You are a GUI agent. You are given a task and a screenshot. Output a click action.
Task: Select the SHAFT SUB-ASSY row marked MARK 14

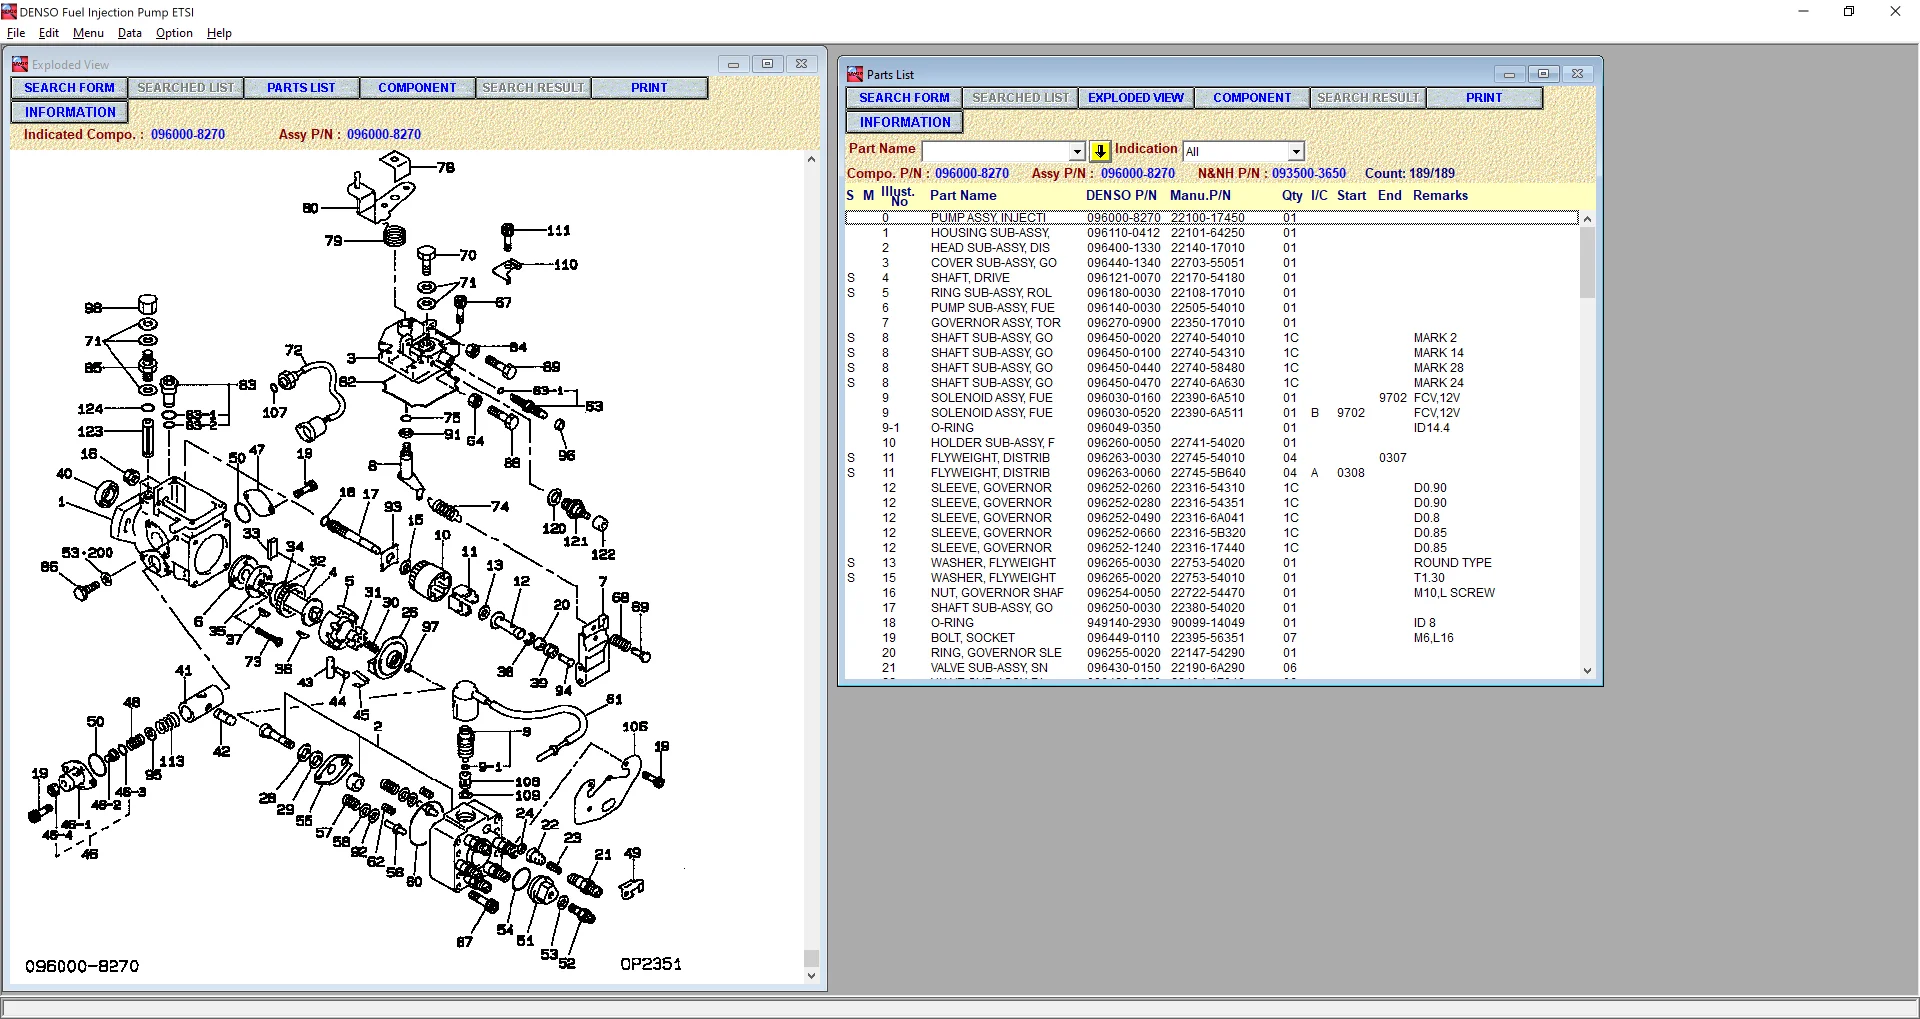(x=1212, y=353)
